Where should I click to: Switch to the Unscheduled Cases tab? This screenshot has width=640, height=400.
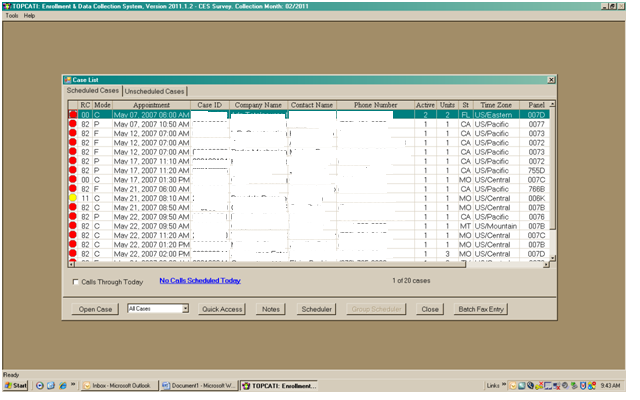154,91
